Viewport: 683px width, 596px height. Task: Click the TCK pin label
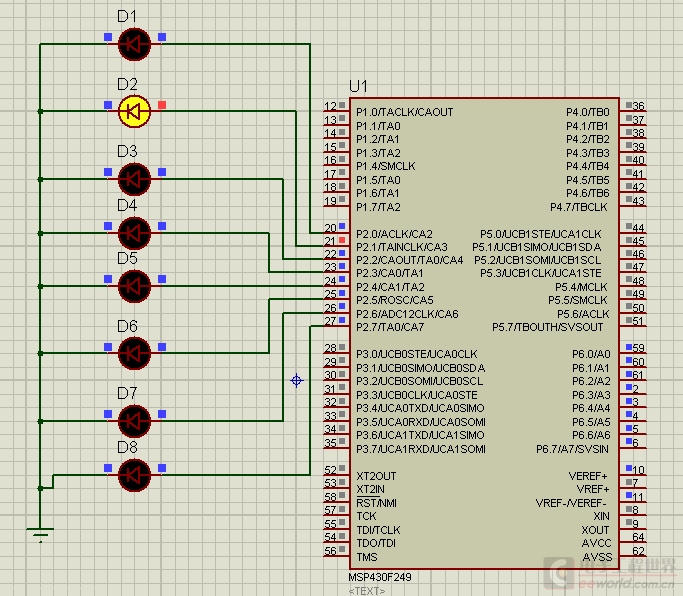point(366,516)
